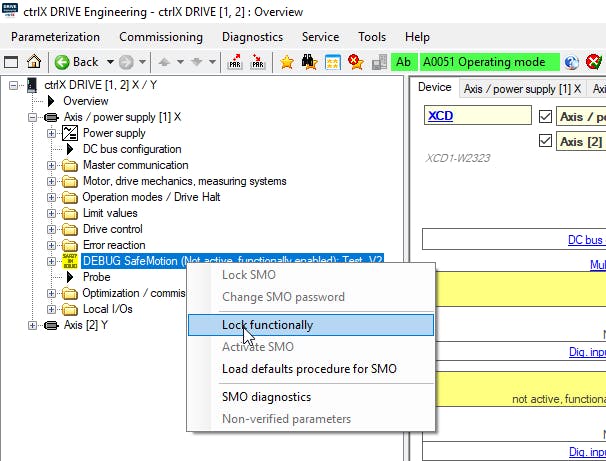Click the ctrlX DRIVE device icon in tree root
The width and height of the screenshot is (606, 461).
pyautogui.click(x=32, y=85)
